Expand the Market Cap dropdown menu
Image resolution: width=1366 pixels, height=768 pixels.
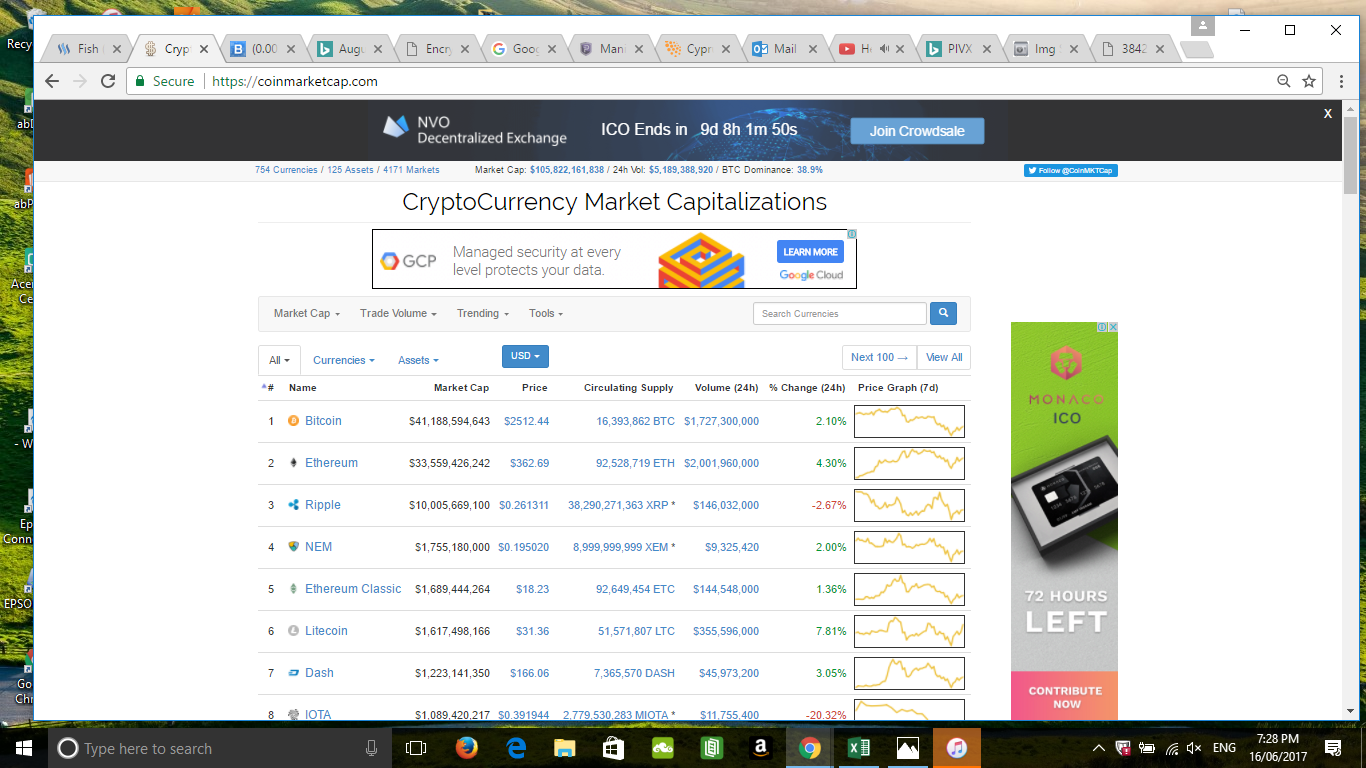click(307, 313)
